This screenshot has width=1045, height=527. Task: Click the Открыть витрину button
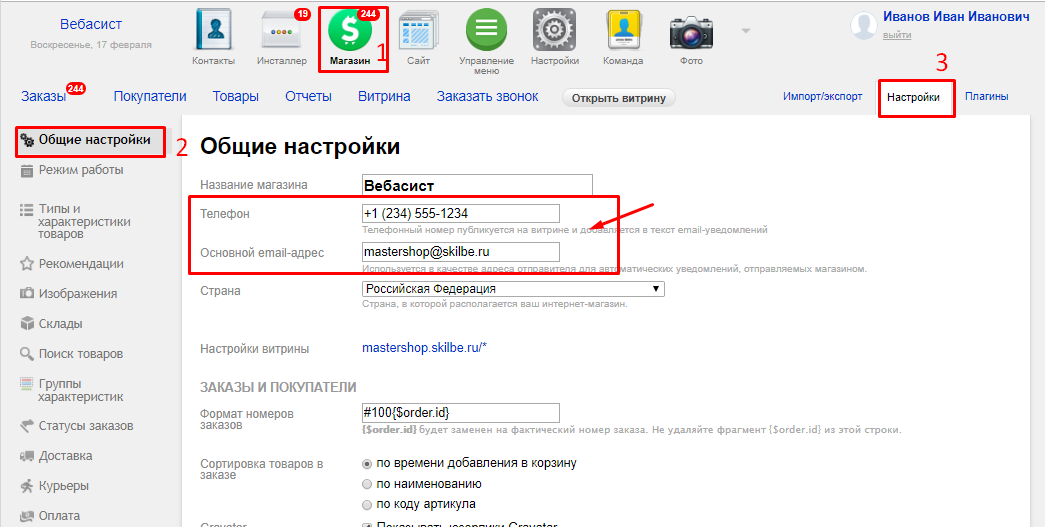pos(618,99)
